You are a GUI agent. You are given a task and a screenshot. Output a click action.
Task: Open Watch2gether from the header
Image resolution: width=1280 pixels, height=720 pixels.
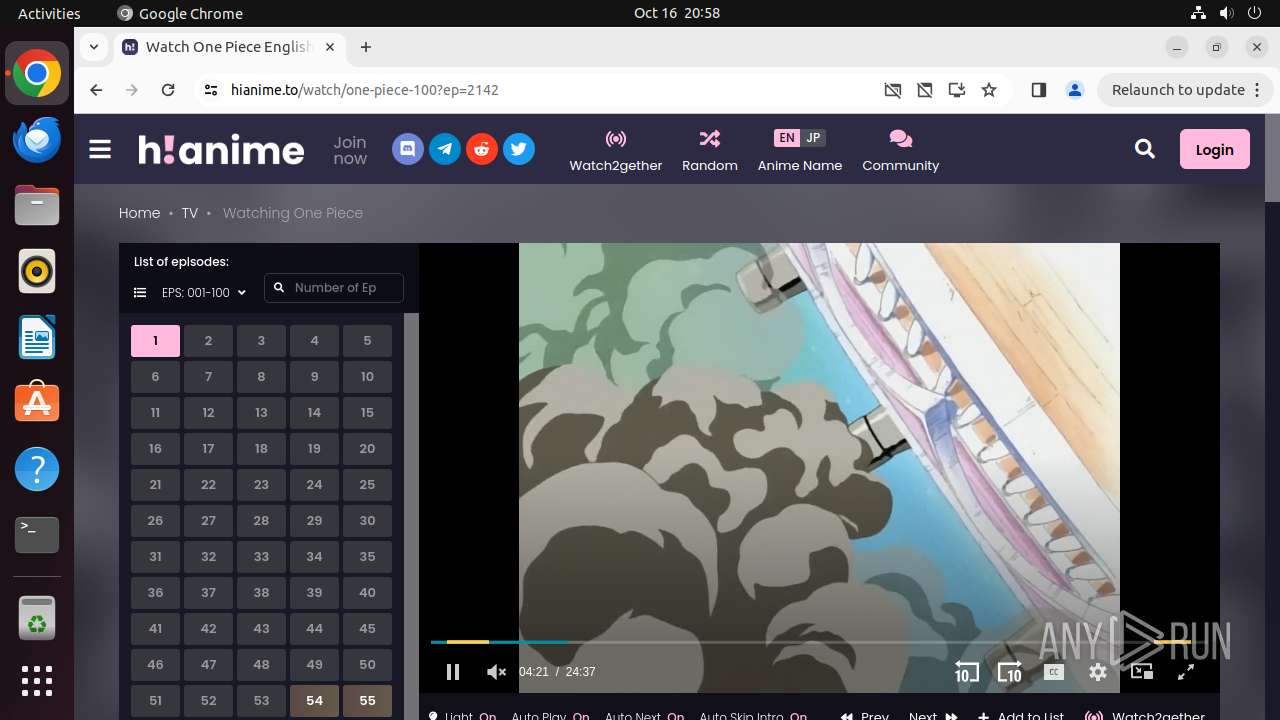(616, 151)
